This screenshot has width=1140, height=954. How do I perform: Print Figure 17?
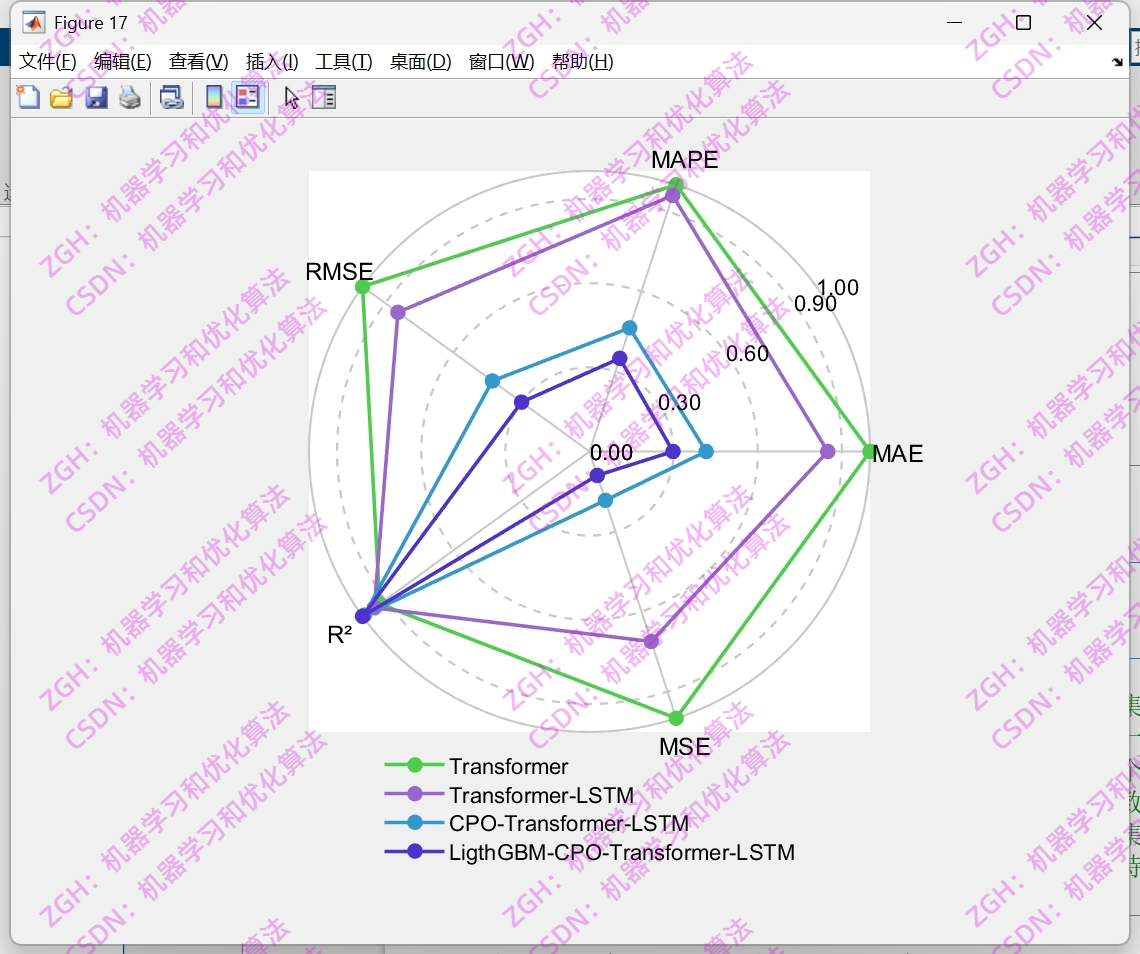pyautogui.click(x=129, y=97)
